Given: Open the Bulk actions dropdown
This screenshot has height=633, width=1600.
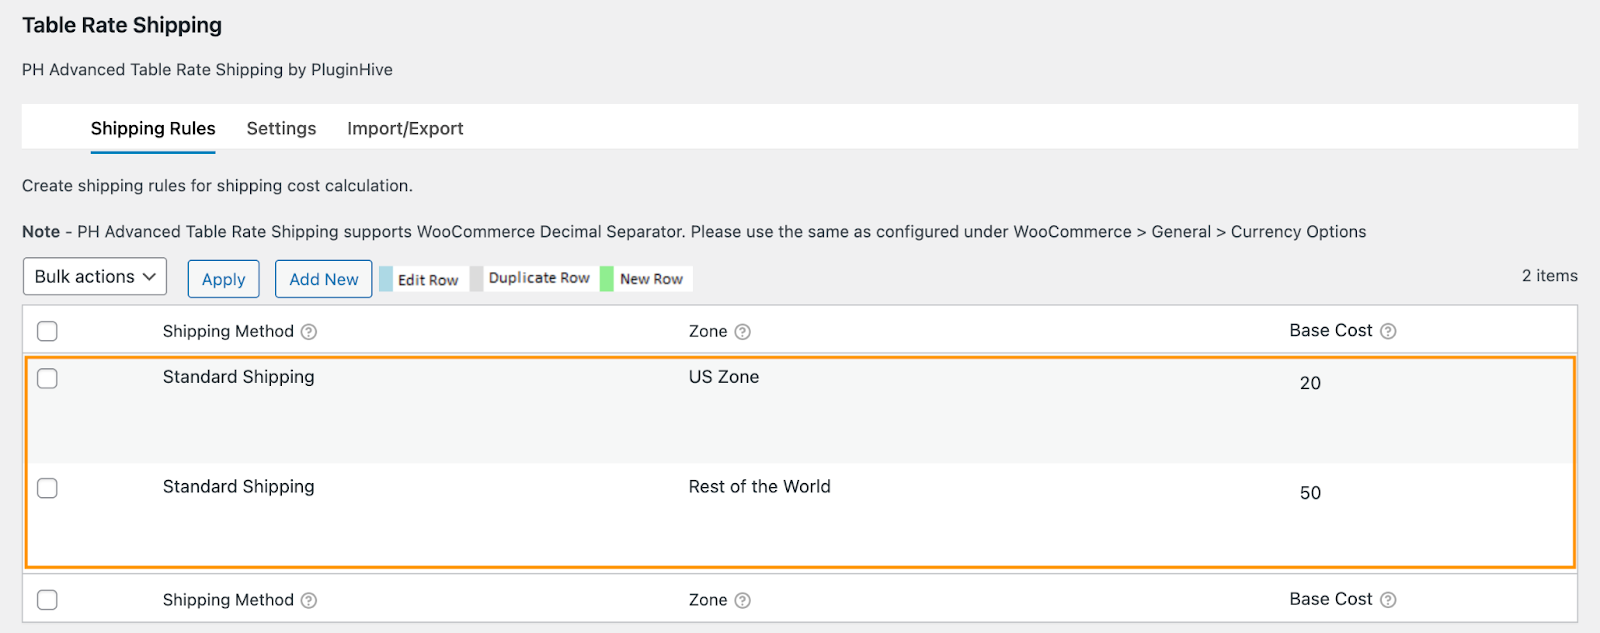Looking at the screenshot, I should [x=95, y=277].
